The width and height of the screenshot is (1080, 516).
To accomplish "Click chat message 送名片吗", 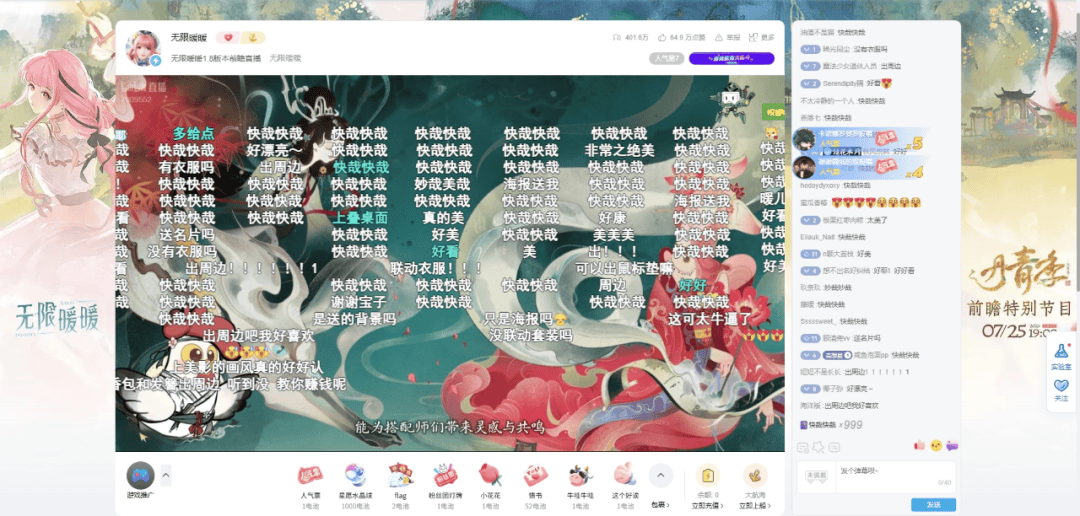I will 866,338.
